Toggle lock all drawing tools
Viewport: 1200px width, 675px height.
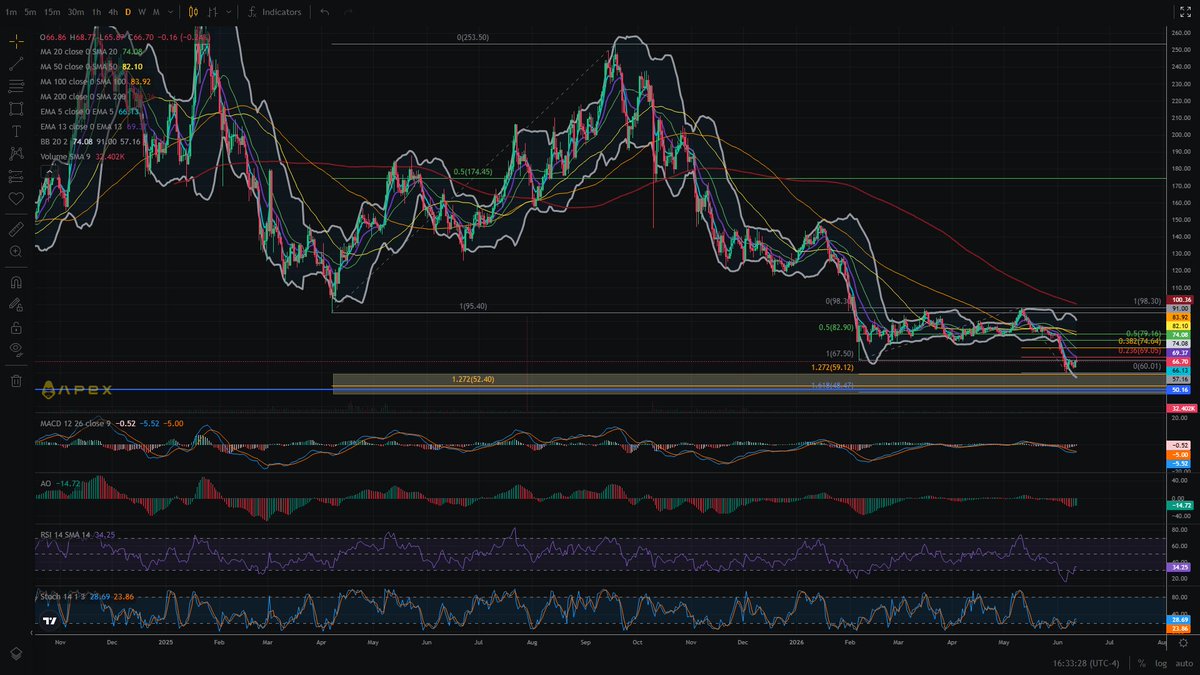pyautogui.click(x=16, y=327)
